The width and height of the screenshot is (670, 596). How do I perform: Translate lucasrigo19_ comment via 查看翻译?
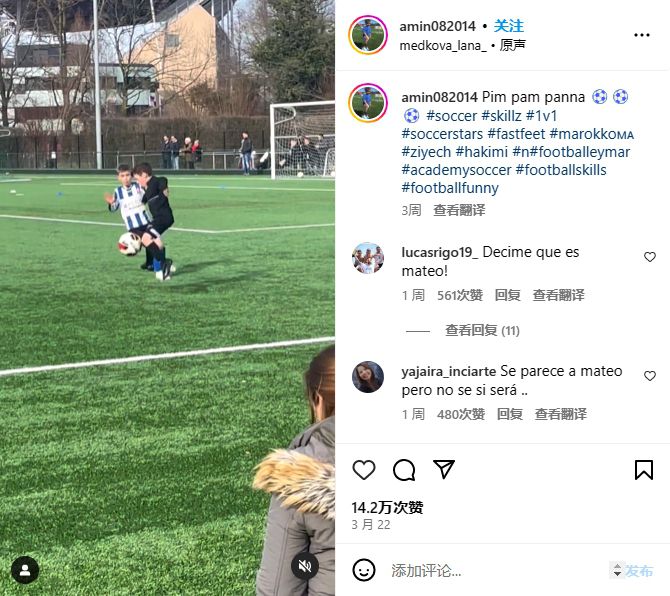coord(558,295)
